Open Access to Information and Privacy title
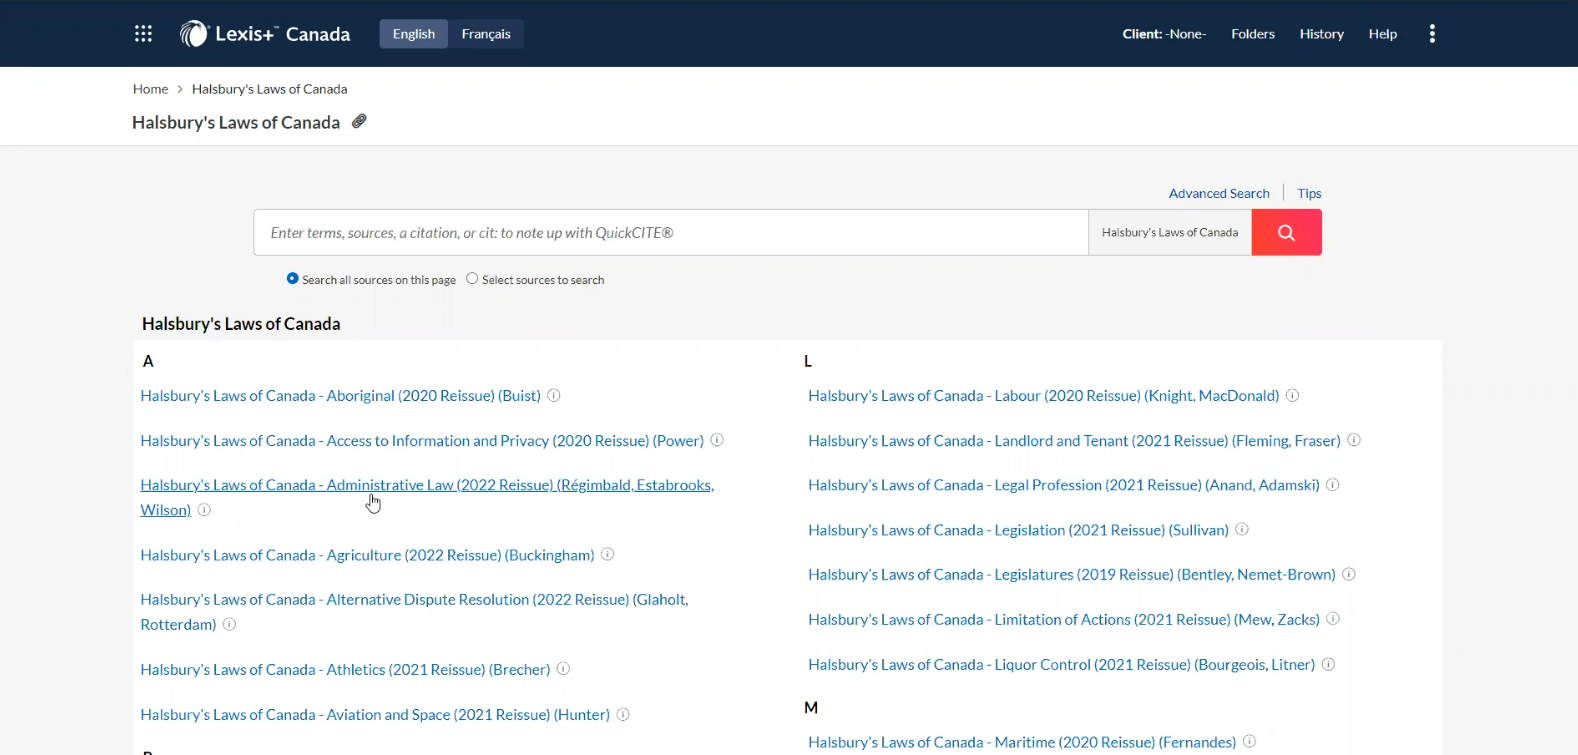 (422, 441)
